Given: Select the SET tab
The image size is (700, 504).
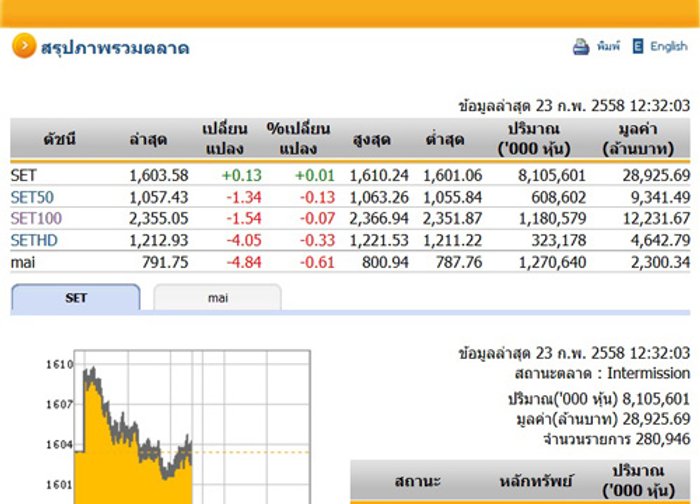Looking at the screenshot, I should click(76, 297).
